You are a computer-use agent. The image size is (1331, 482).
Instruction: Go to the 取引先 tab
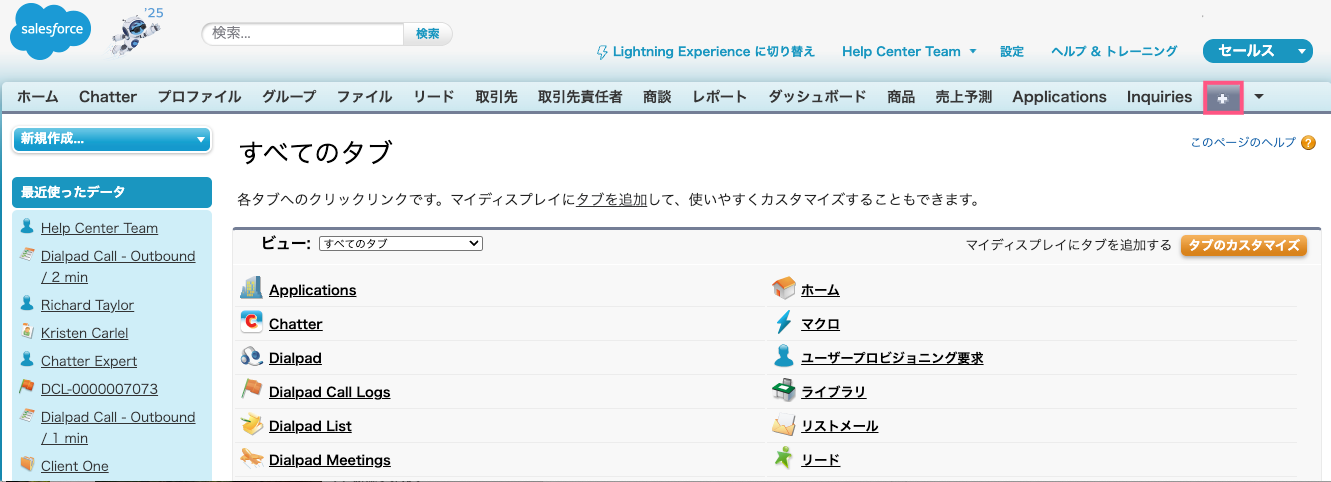point(496,97)
